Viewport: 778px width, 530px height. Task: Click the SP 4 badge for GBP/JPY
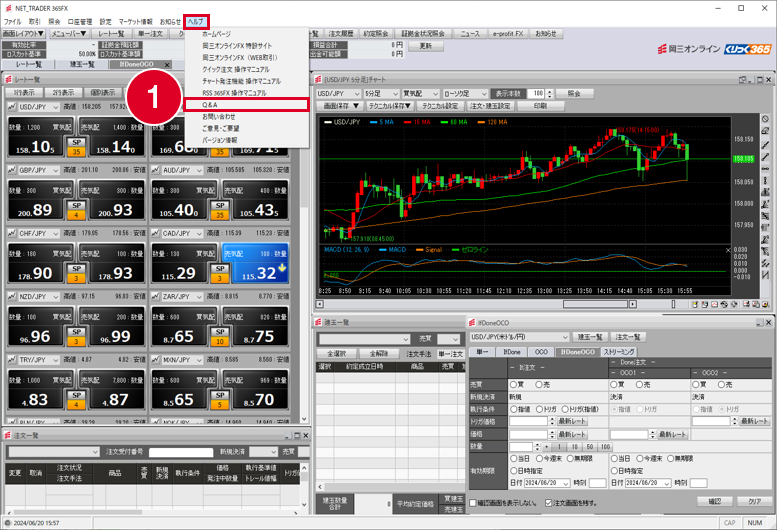76,210
